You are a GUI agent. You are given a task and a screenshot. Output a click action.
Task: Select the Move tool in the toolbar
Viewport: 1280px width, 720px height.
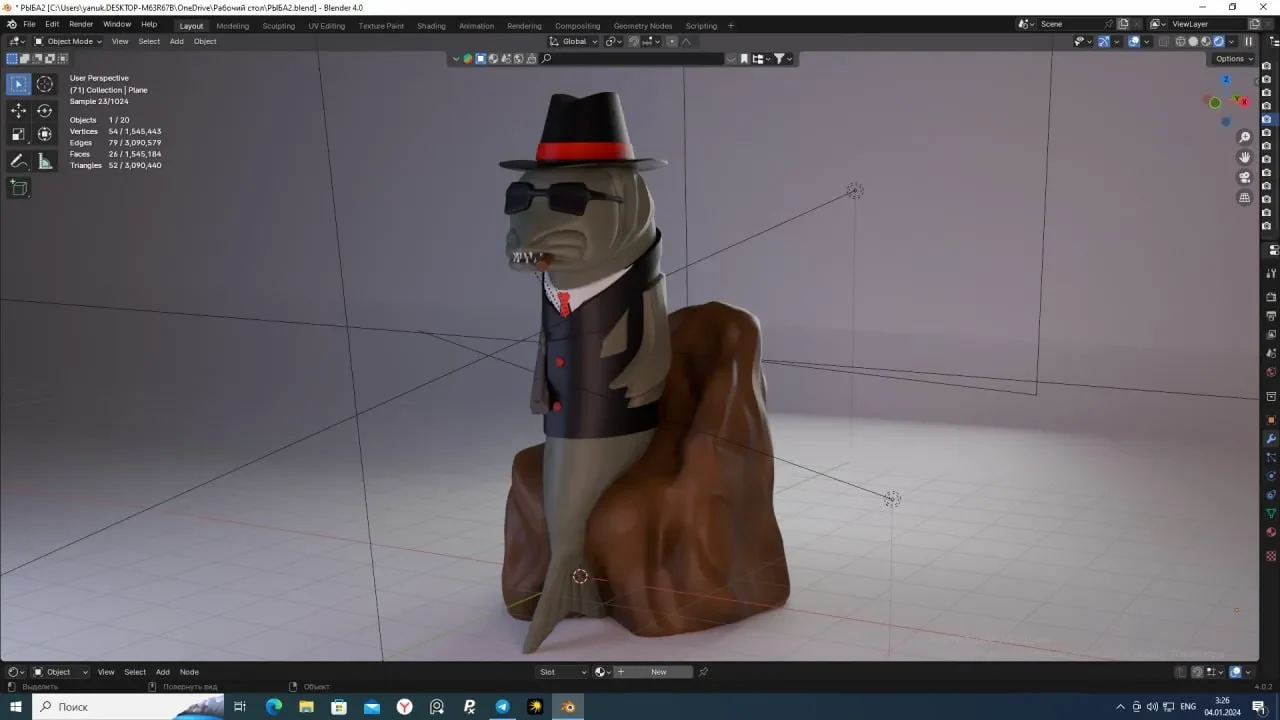[x=18, y=111]
